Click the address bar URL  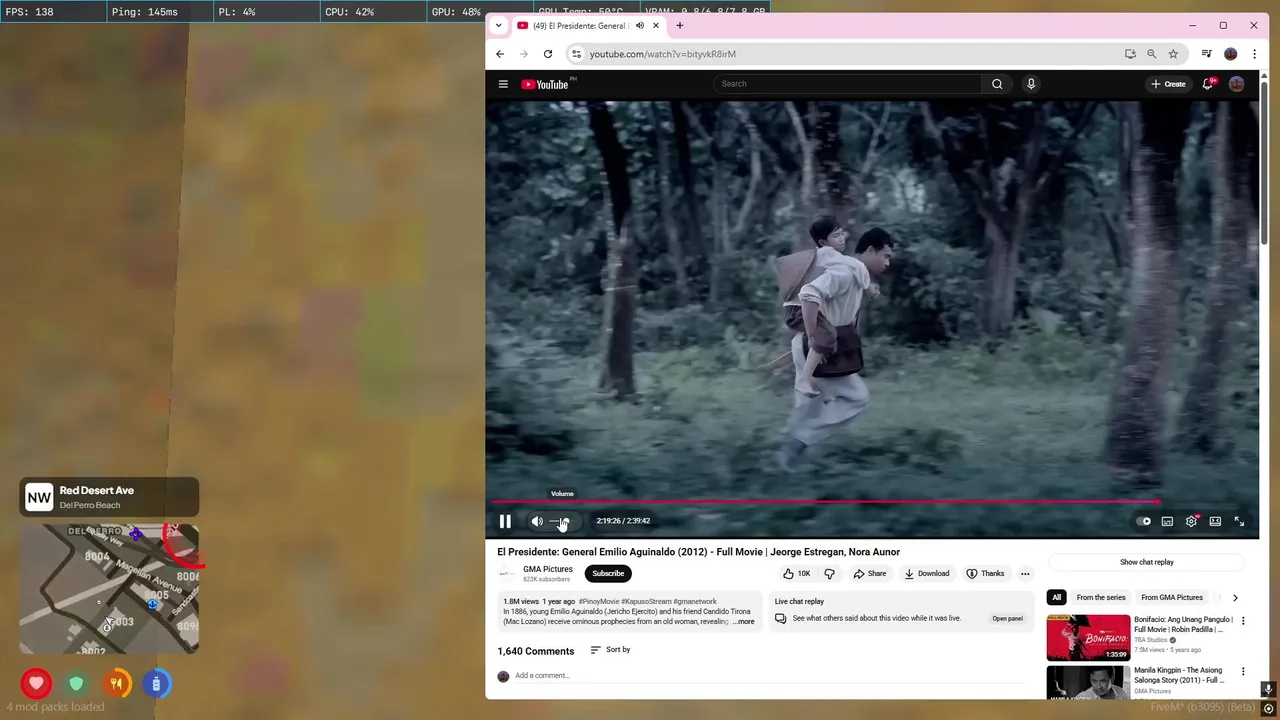[x=663, y=54]
